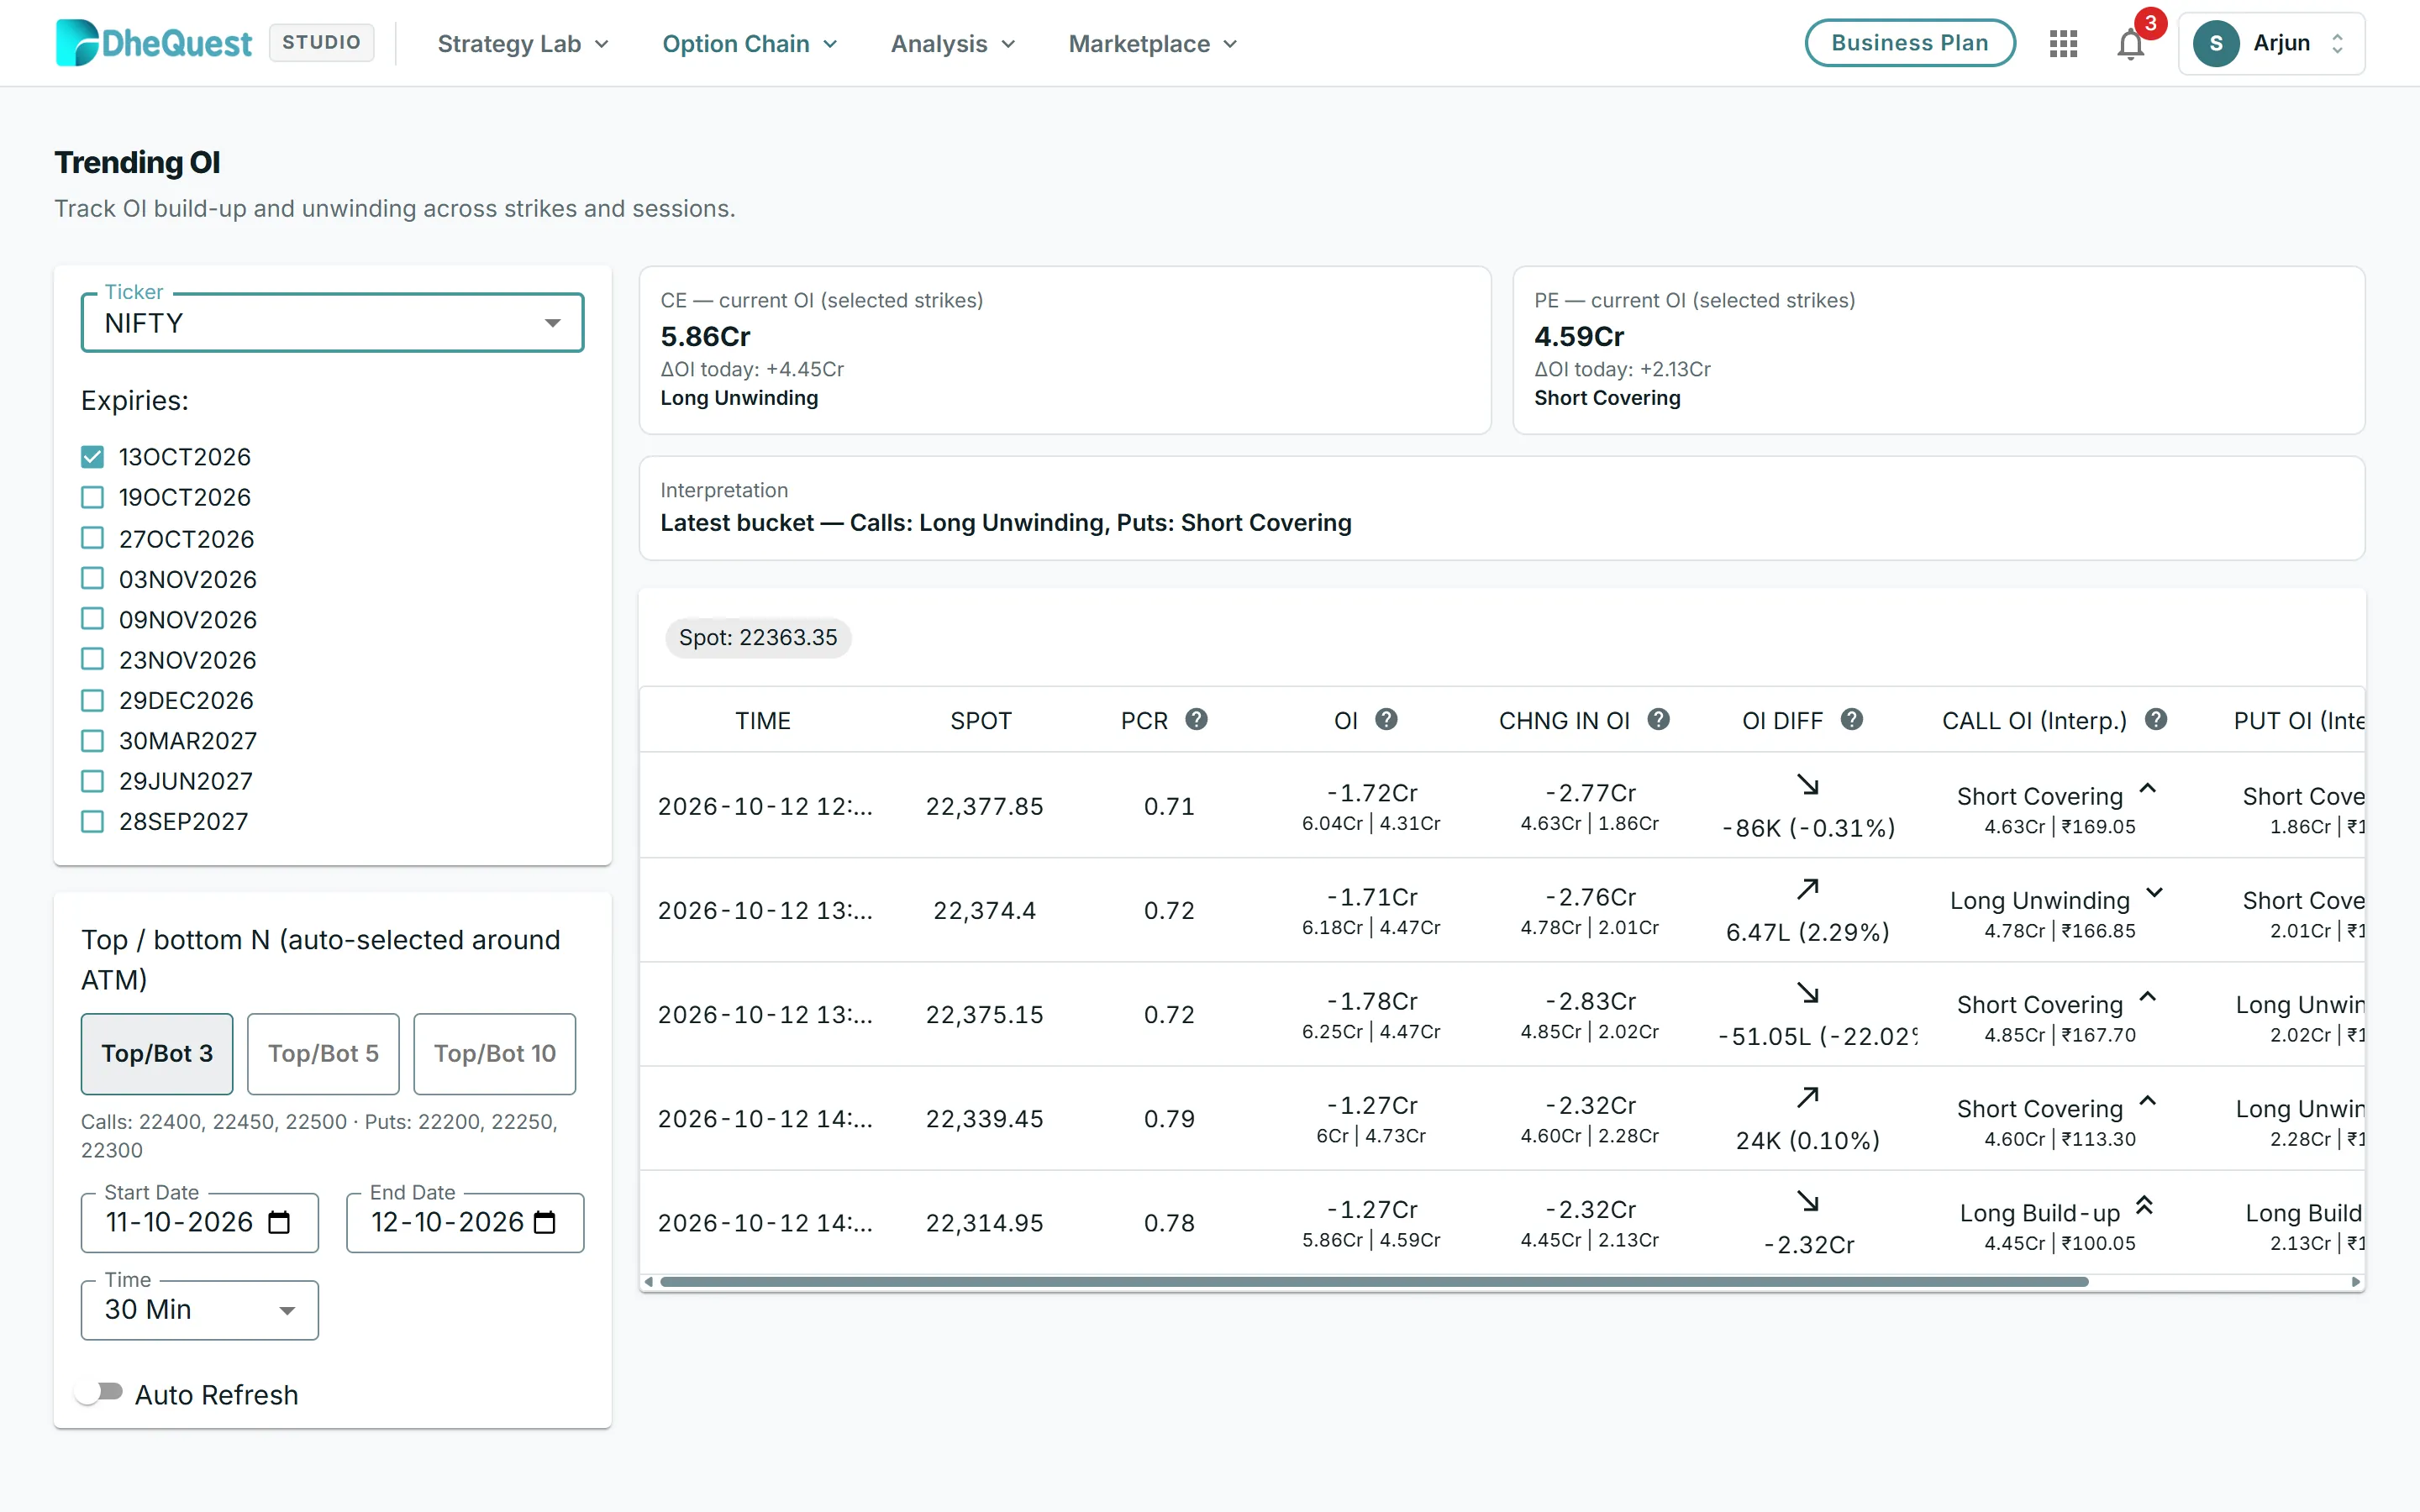Expand the Strategy Lab menu
Image resolution: width=2420 pixels, height=1512 pixels.
click(x=523, y=44)
